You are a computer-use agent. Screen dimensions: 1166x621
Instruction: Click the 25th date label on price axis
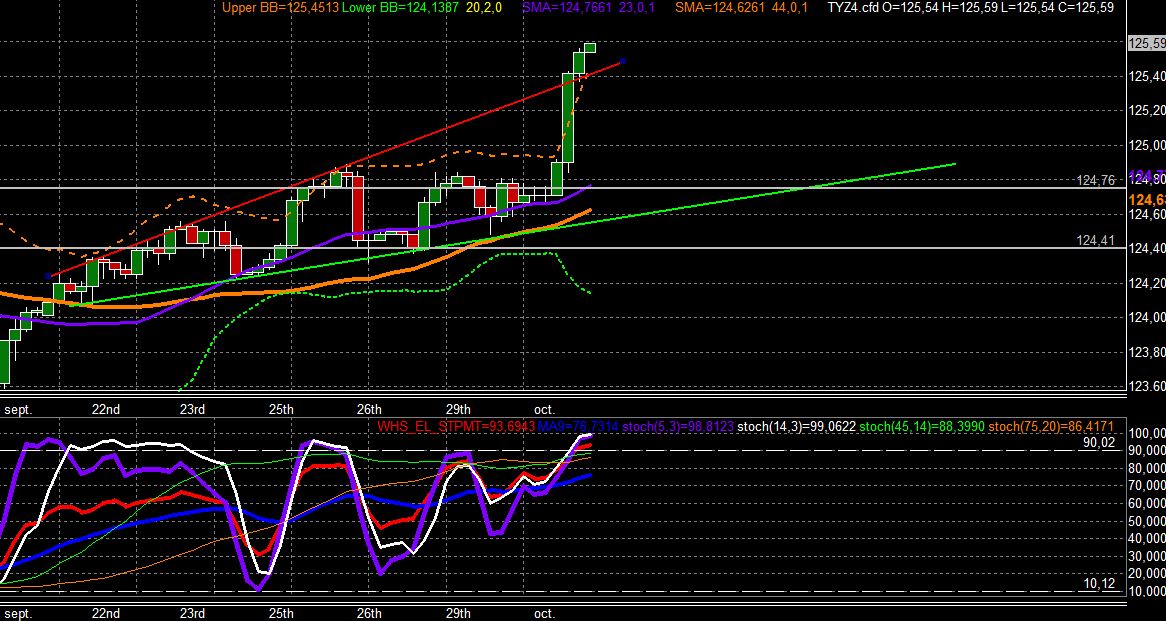pyautogui.click(x=280, y=409)
